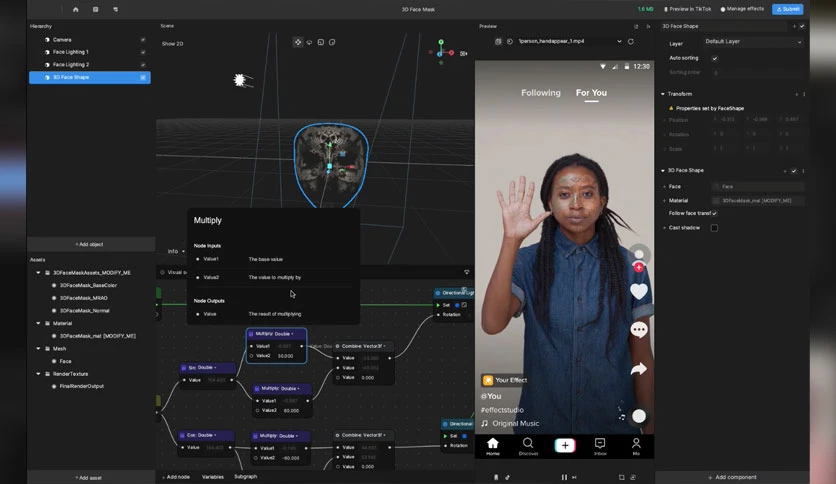The width and height of the screenshot is (836, 484).
Task: Click the light source icon in scene
Action: [x=240, y=80]
